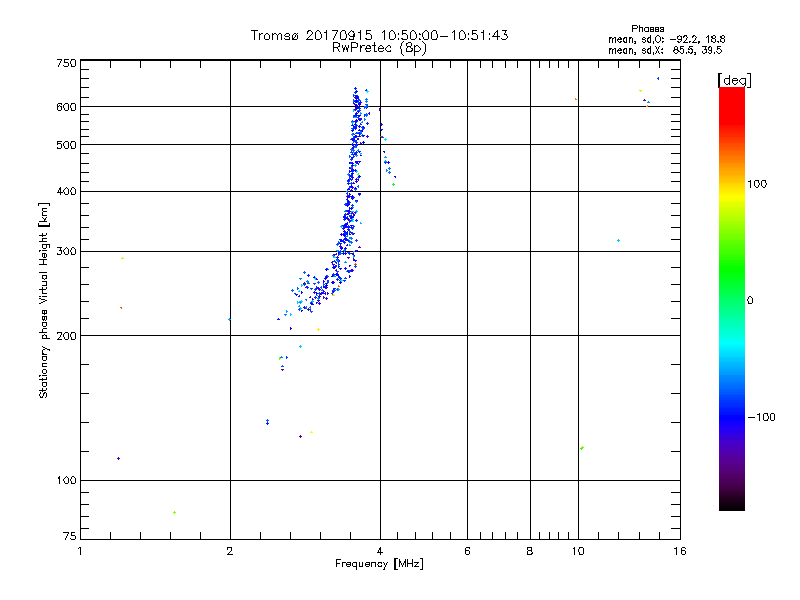Click the "Stationary phase Virtual Height [km]" axis label
The image size is (800, 600).
44,301
